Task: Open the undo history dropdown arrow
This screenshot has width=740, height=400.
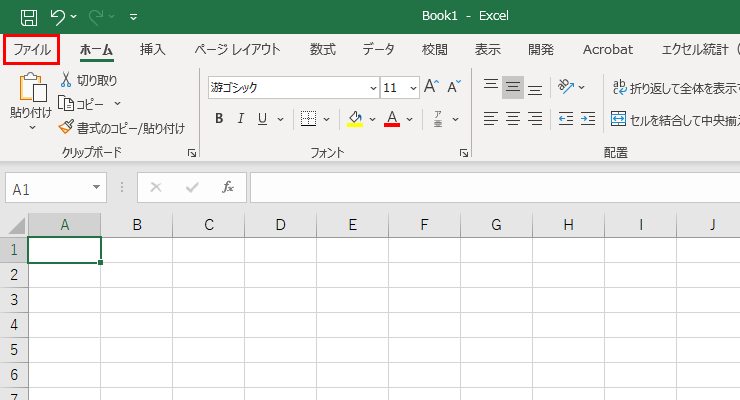Action: coord(74,17)
